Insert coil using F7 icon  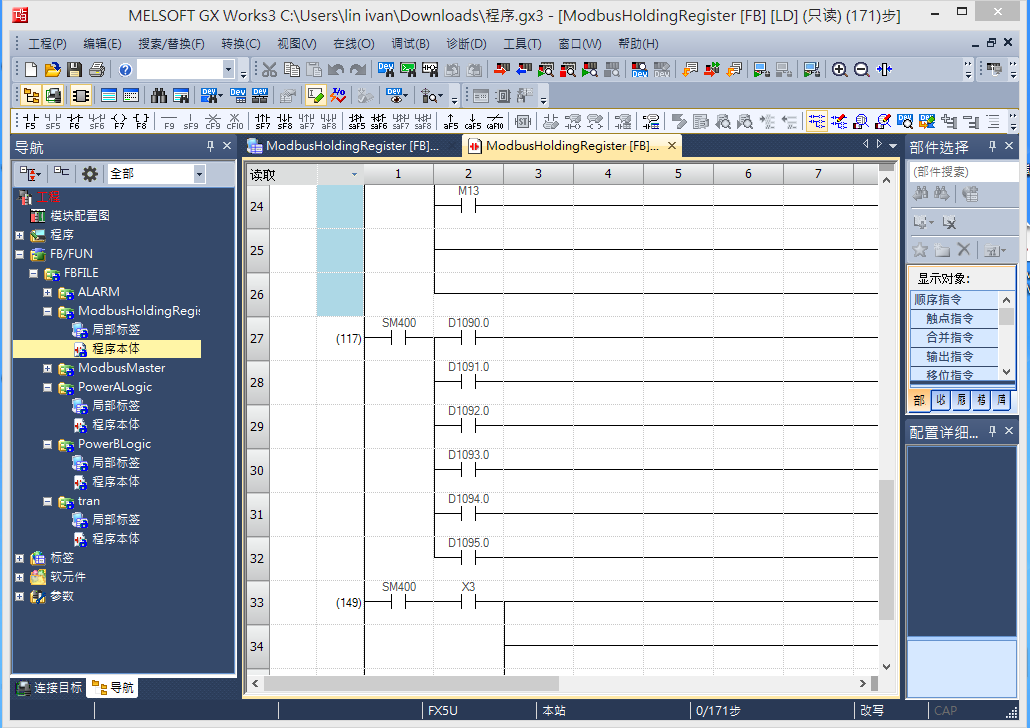pyautogui.click(x=119, y=122)
